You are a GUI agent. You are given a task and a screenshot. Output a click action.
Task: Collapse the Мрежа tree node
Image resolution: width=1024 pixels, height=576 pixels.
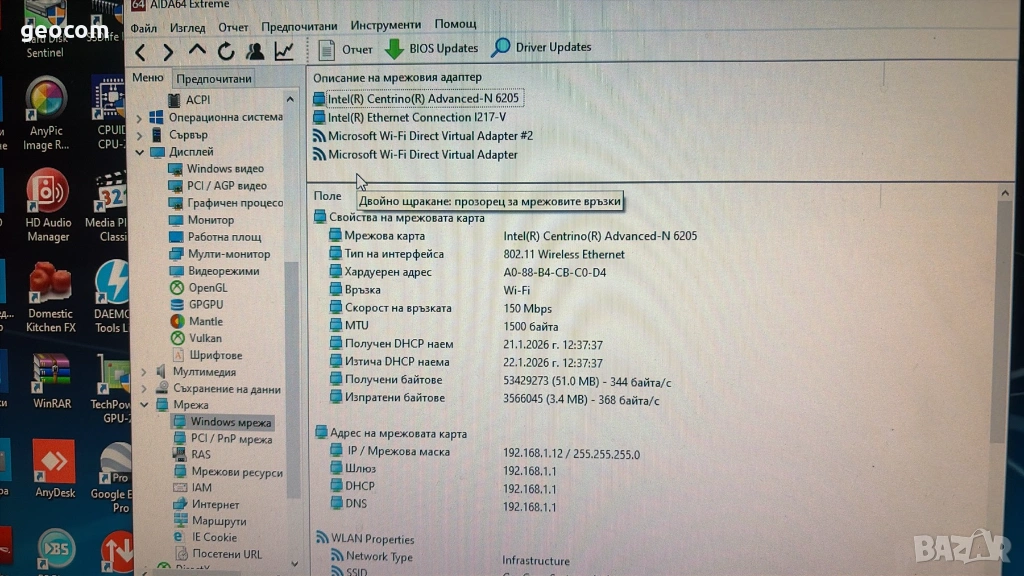[140, 405]
